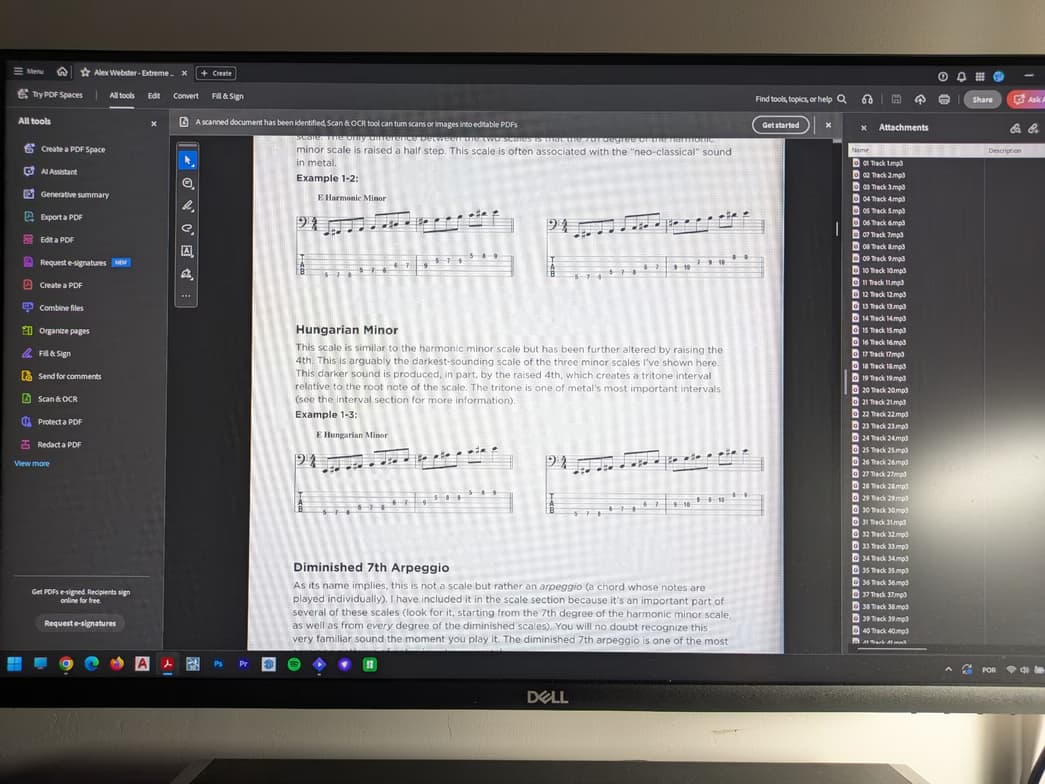Viewport: 1045px width, 784px height.
Task: Open the comment tool in the toolbar
Action: 187,183
